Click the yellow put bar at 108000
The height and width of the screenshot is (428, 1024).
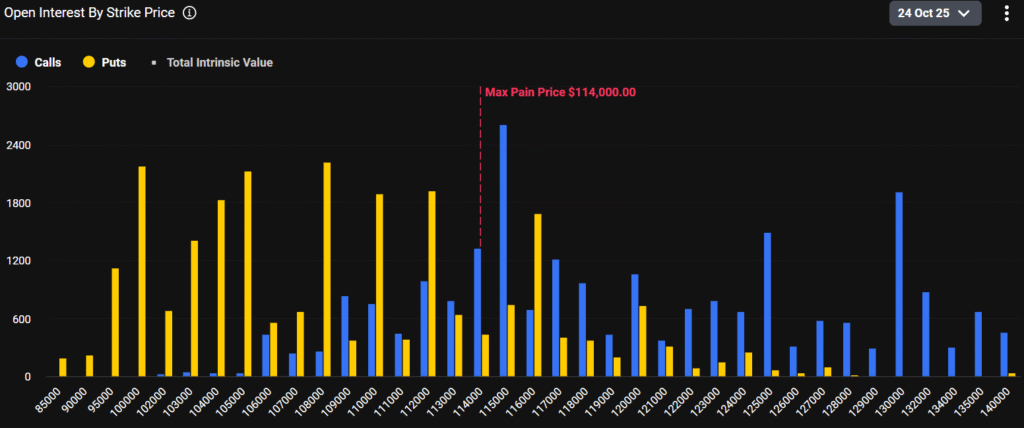(327, 269)
